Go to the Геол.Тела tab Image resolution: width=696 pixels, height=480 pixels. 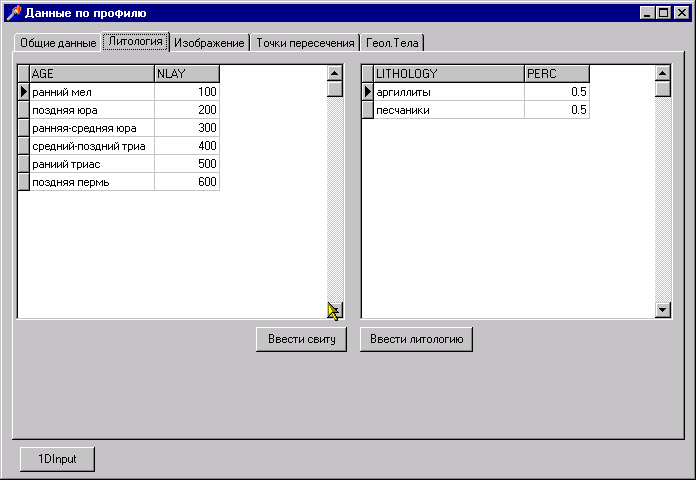pos(392,43)
